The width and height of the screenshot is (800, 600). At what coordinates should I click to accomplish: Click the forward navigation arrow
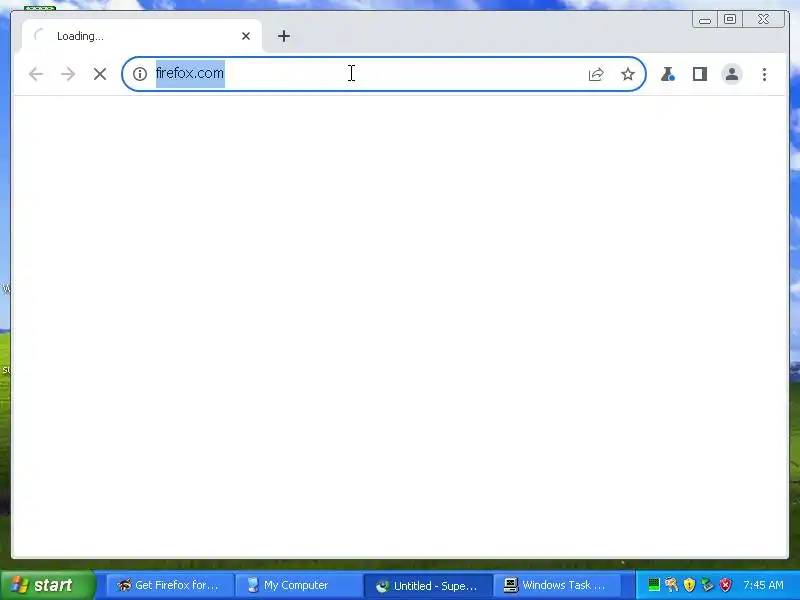(68, 74)
